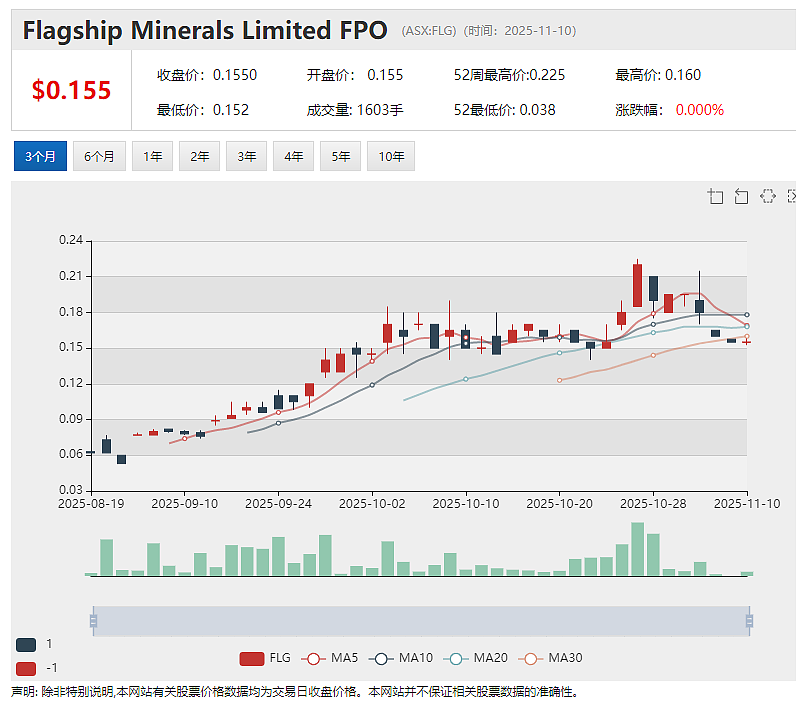This screenshot has width=809, height=711.
Task: Click the large red $0.155 price
Action: click(x=71, y=90)
